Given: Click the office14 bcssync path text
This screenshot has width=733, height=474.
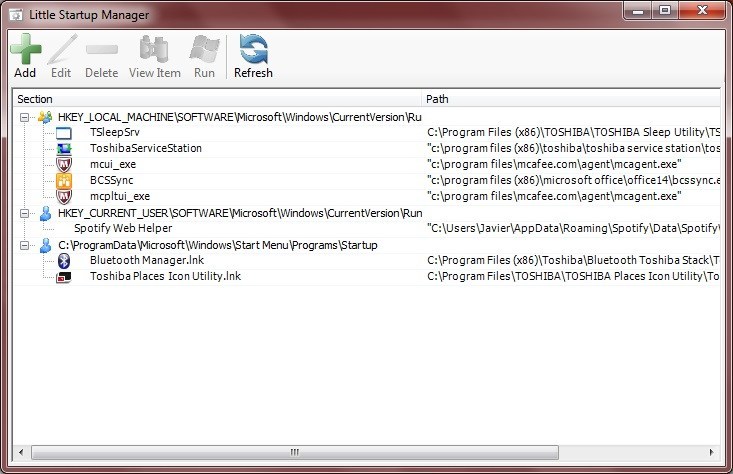Looking at the screenshot, I should click(x=573, y=180).
